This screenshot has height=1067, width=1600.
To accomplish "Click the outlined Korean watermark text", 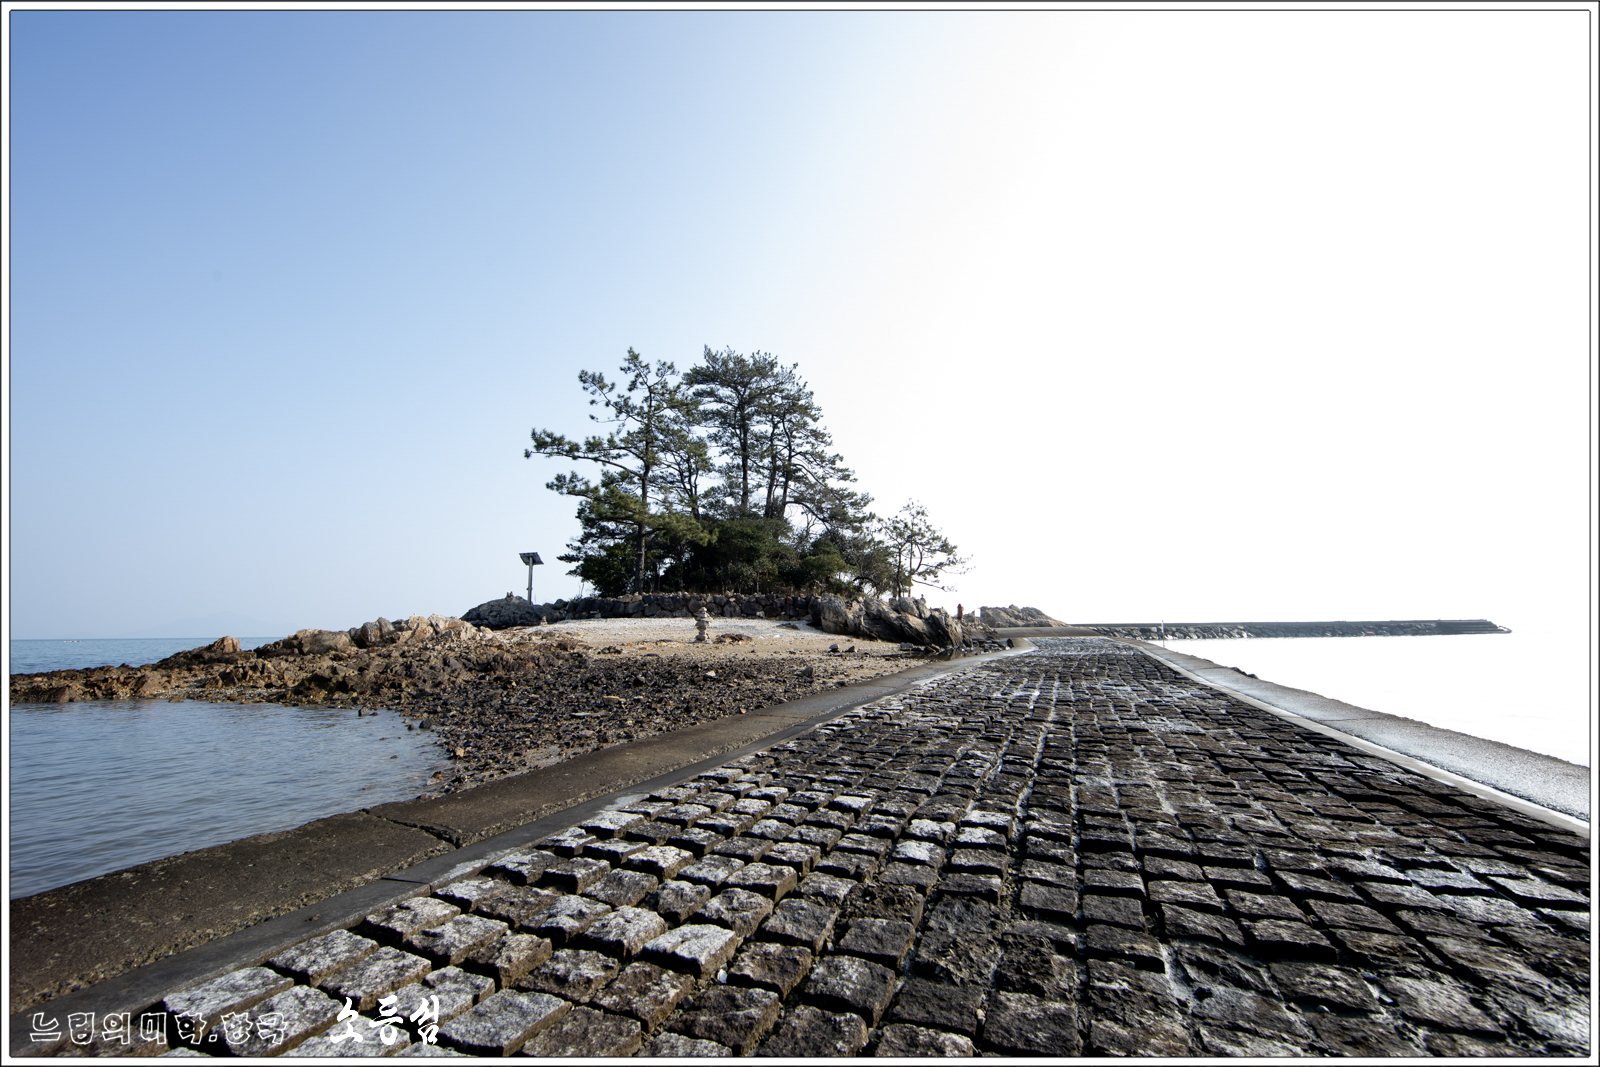I will [158, 1027].
